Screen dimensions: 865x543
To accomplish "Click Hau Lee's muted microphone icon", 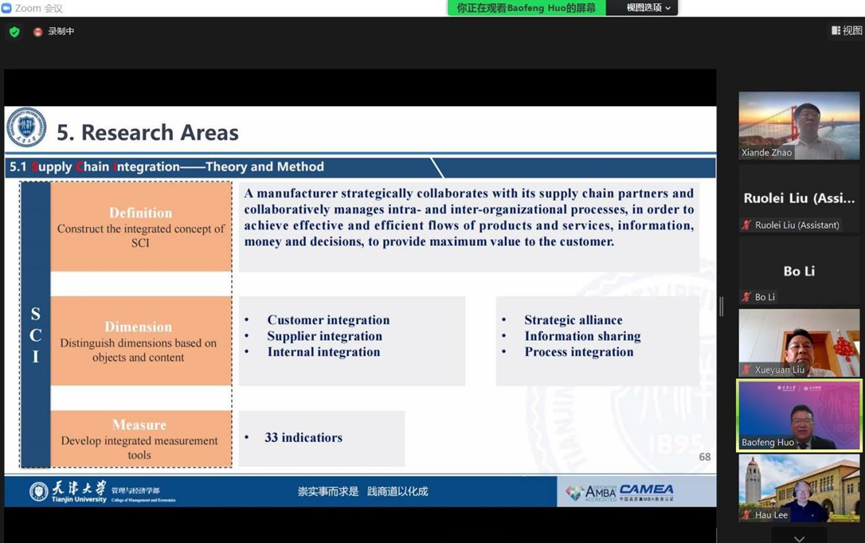I will click(x=746, y=514).
